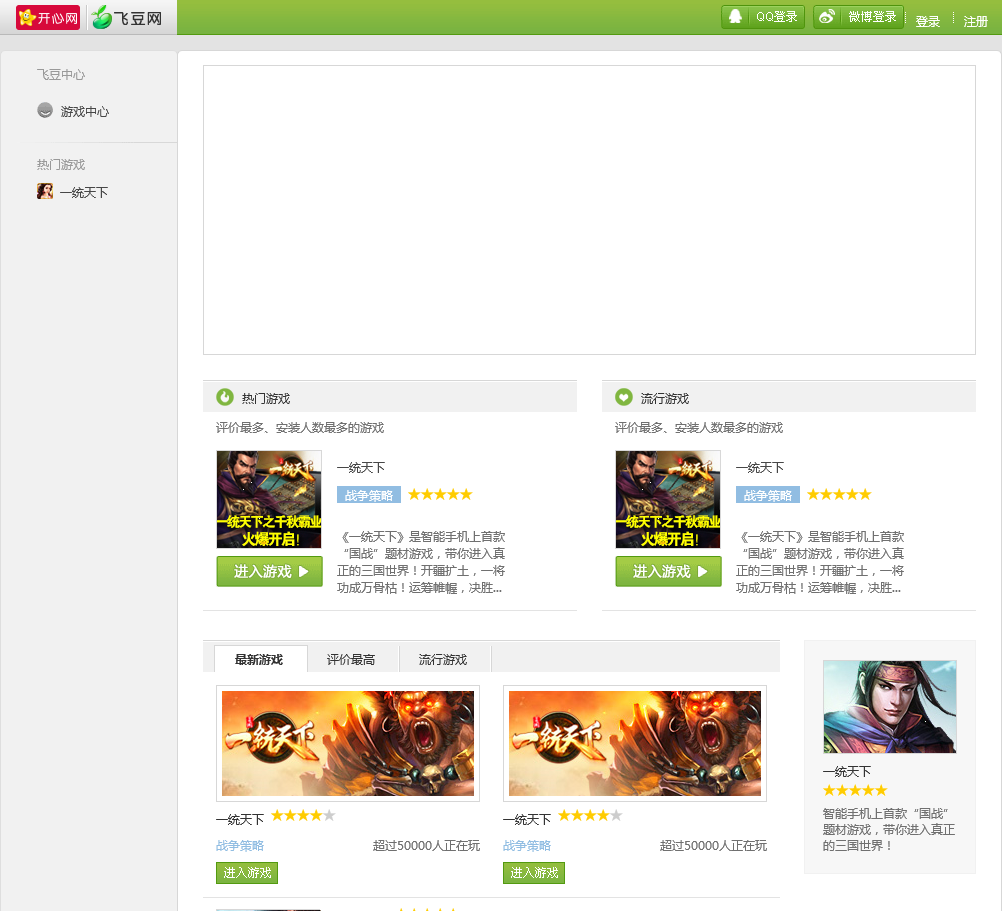
Task: Open the first 一统天下 banner image in 最新游戏
Action: 348,744
